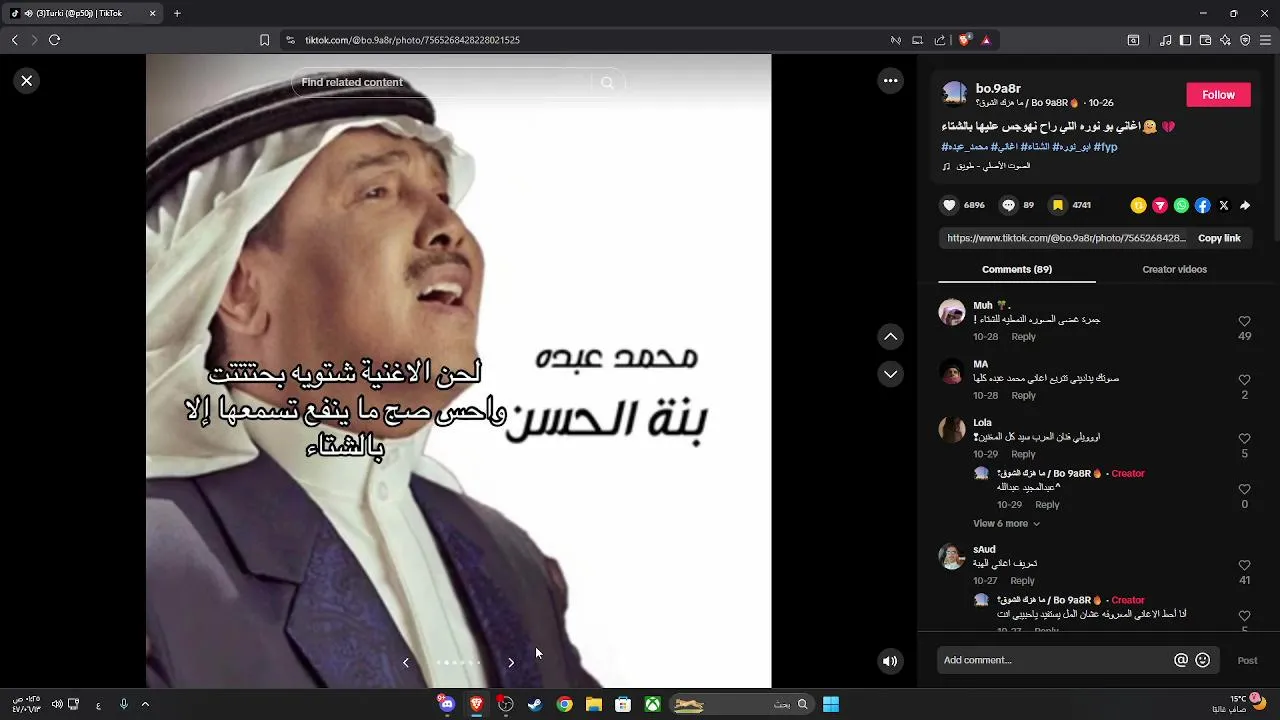The width and height of the screenshot is (1280, 720).
Task: Bookmark this page in the address bar
Action: point(264,40)
